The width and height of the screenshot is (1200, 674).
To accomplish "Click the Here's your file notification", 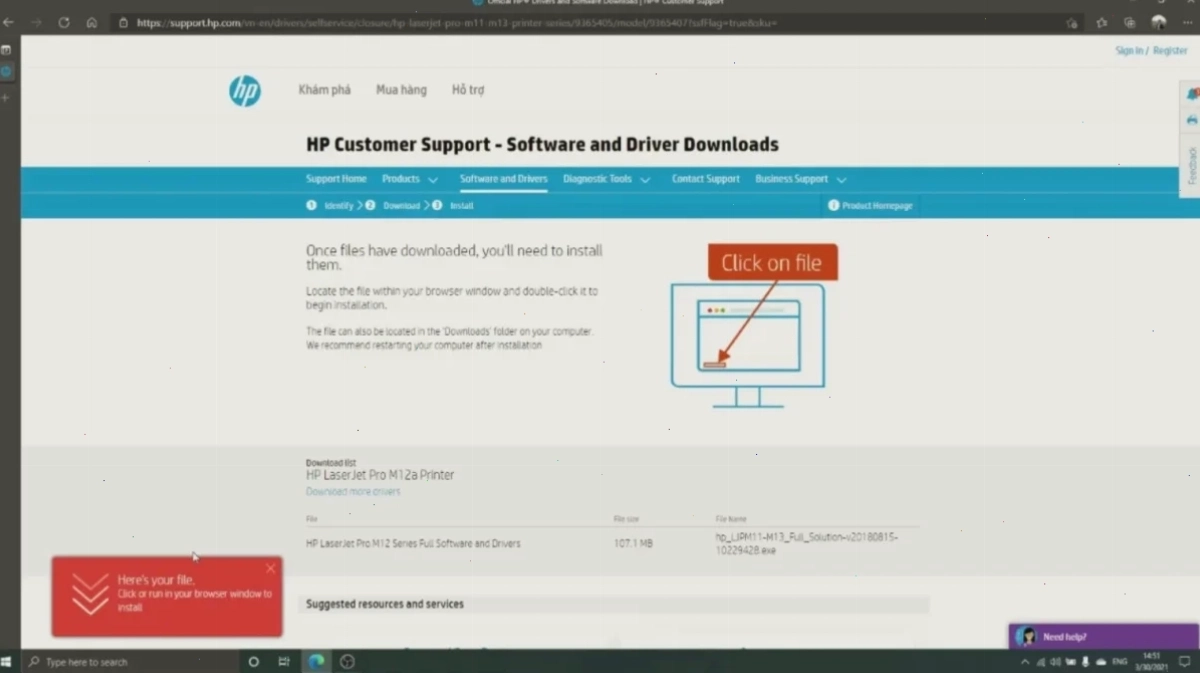I will pyautogui.click(x=167, y=596).
